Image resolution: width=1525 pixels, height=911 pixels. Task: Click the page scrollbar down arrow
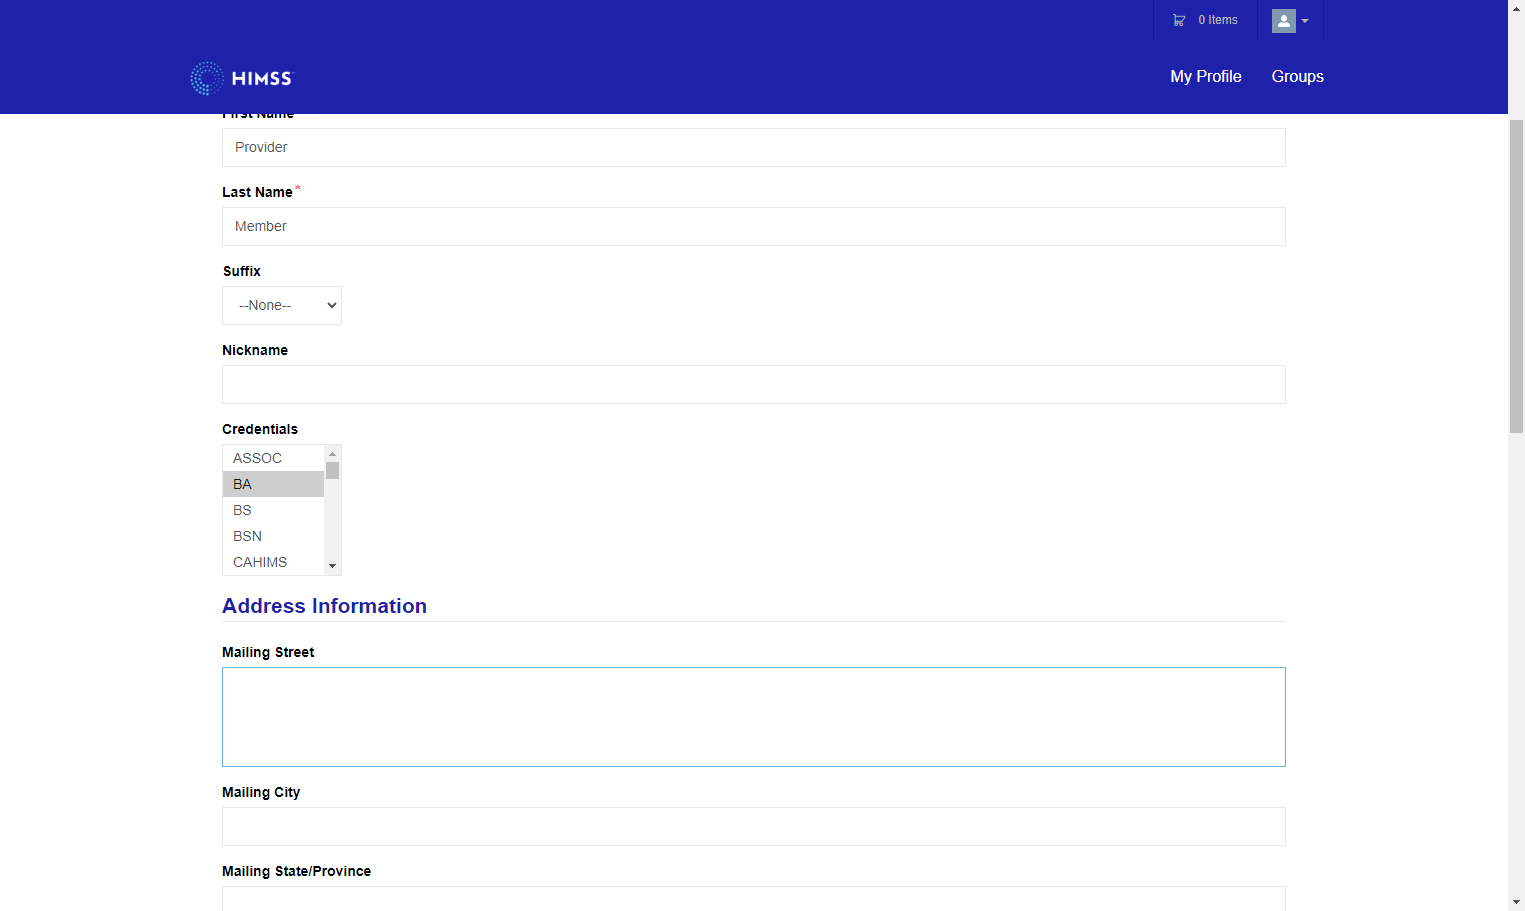pos(1516,902)
